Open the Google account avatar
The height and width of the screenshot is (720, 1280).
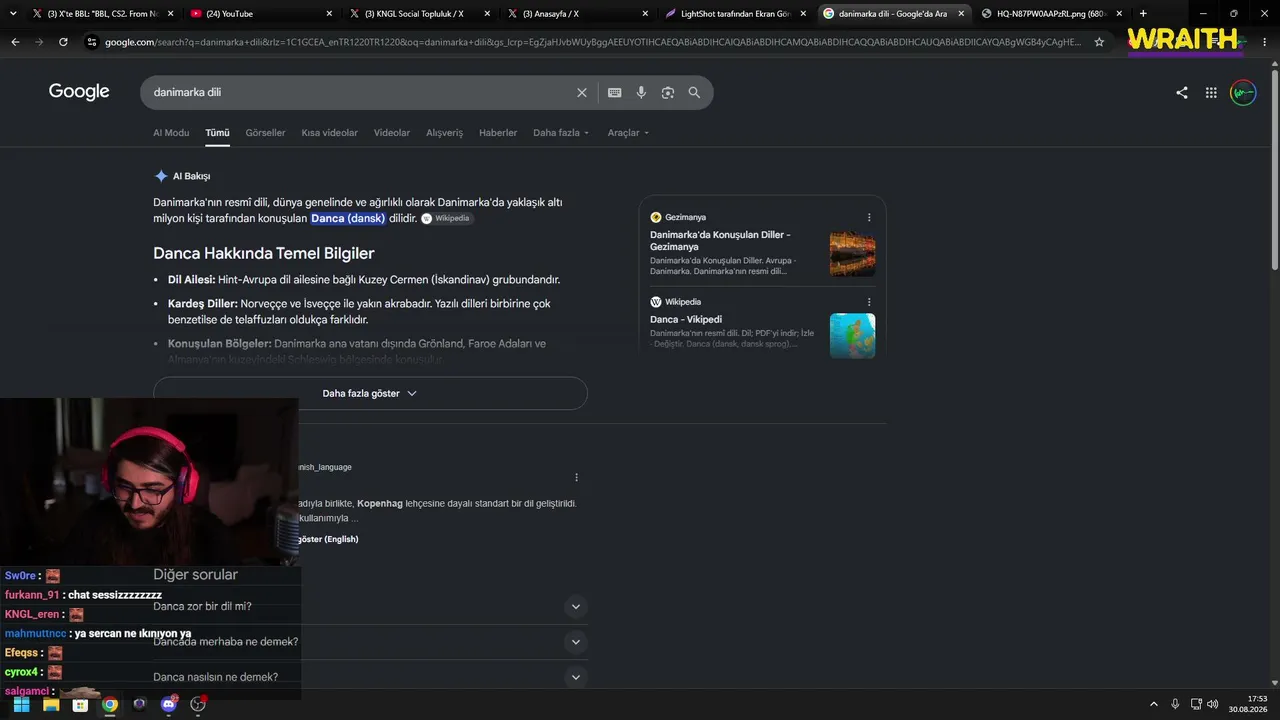click(x=1243, y=93)
